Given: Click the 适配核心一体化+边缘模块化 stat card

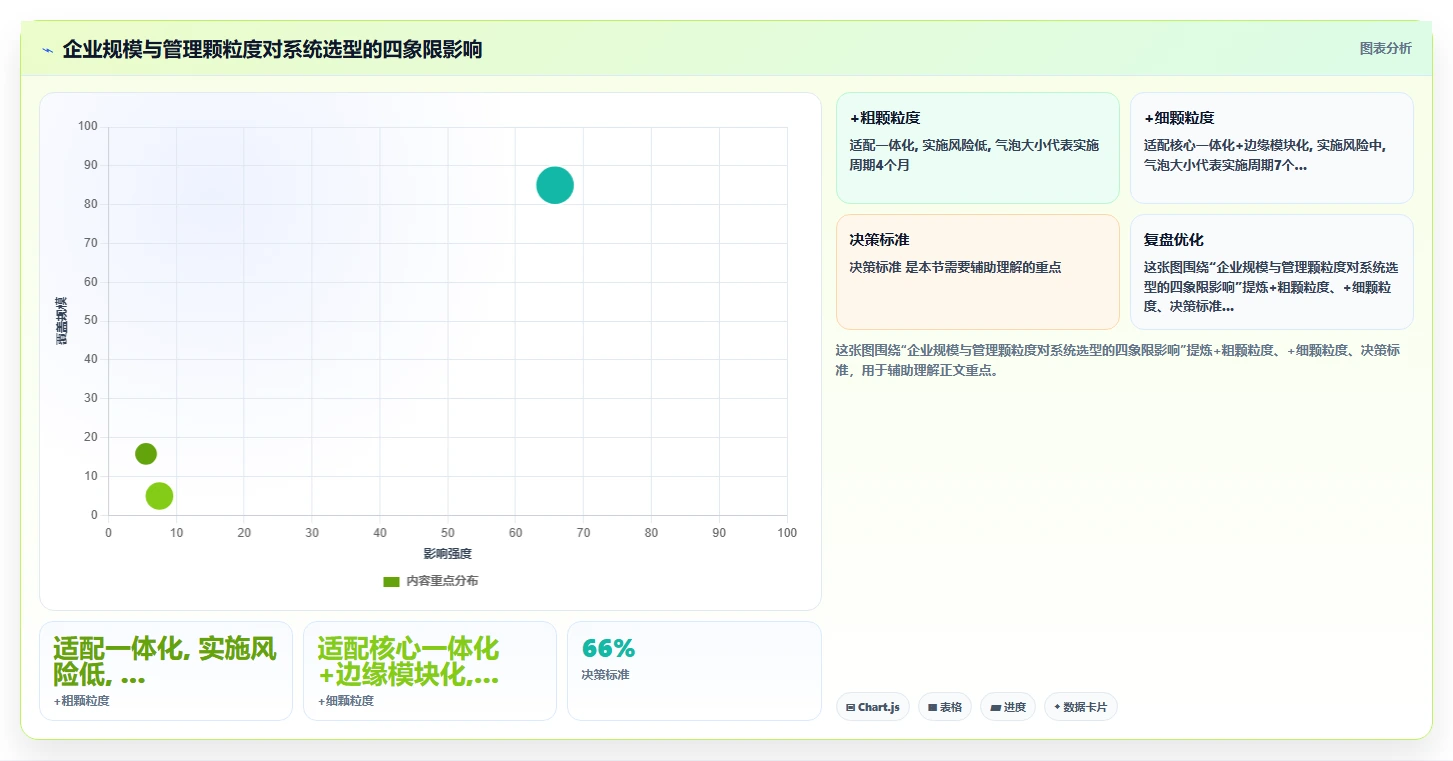Looking at the screenshot, I should point(430,671).
